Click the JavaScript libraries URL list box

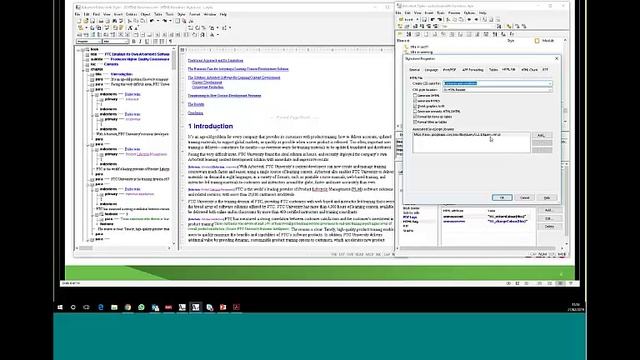pyautogui.click(x=471, y=142)
